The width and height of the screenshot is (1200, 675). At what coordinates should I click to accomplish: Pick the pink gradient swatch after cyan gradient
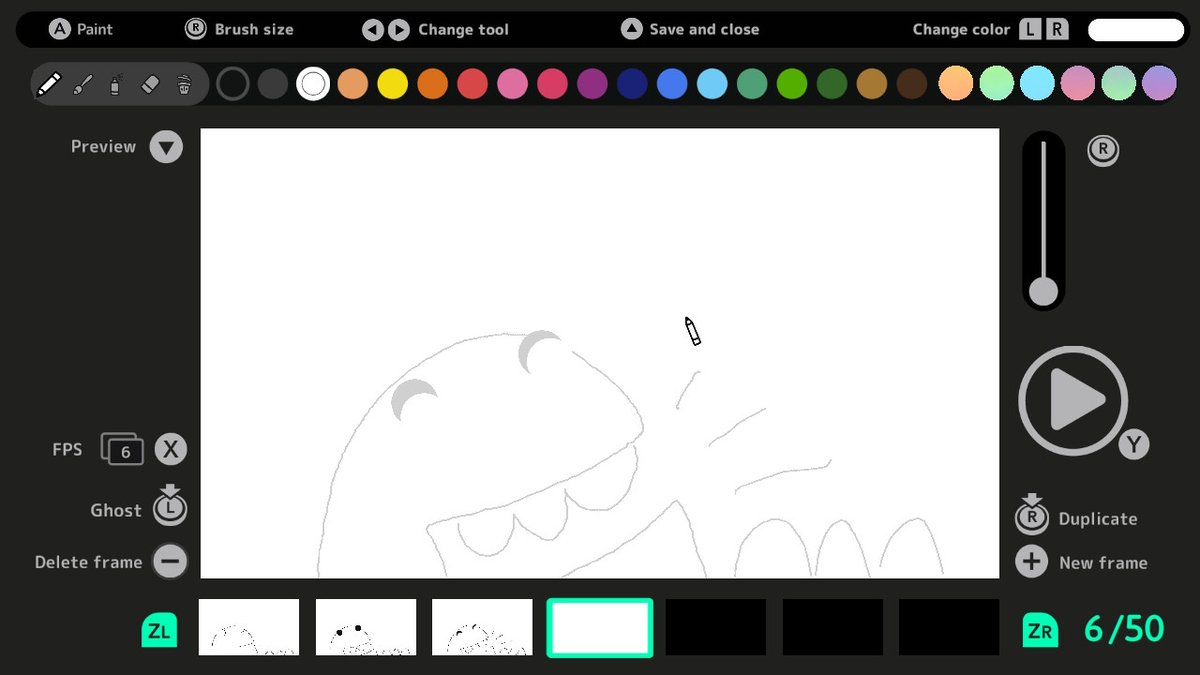[x=1078, y=83]
